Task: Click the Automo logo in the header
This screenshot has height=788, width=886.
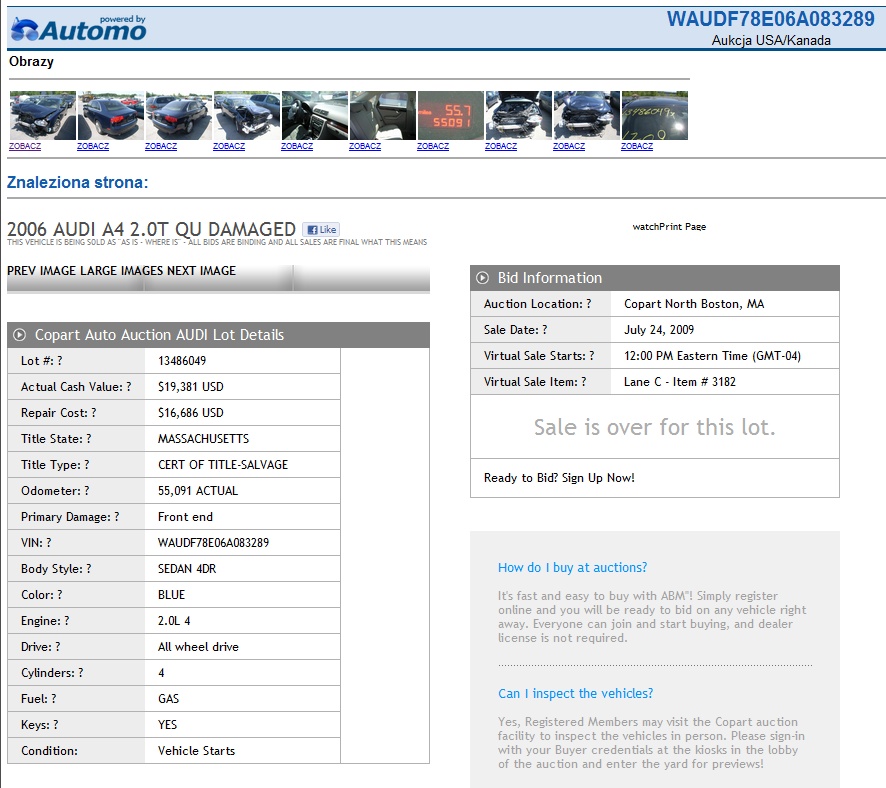Action: click(x=78, y=29)
